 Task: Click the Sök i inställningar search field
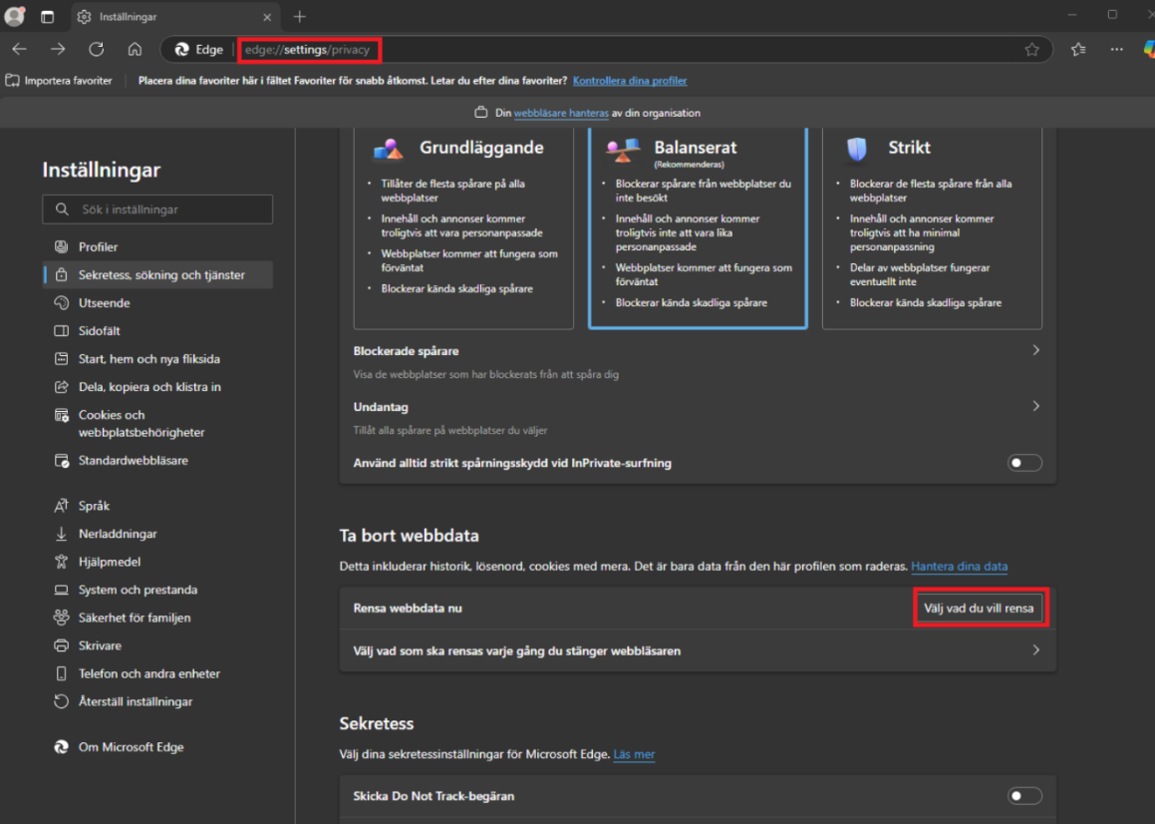tap(158, 209)
